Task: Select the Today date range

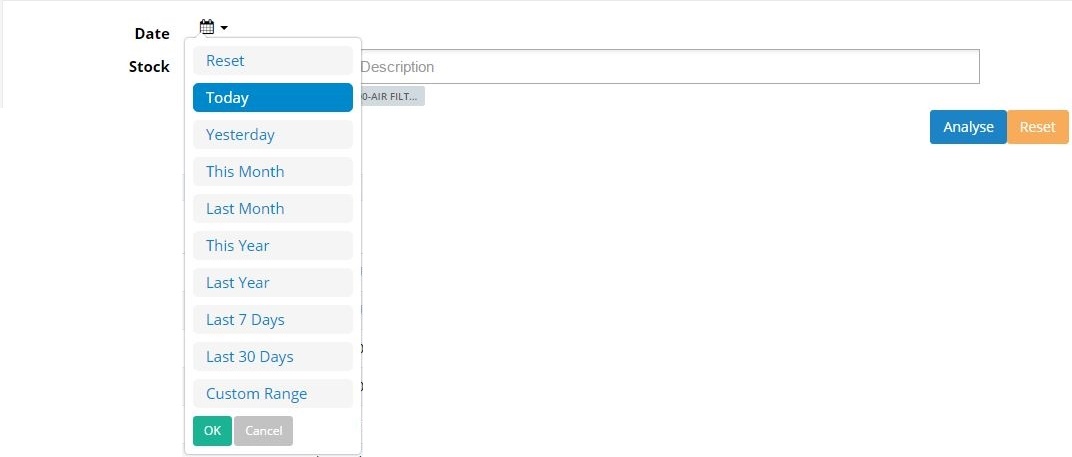Action: 273,98
